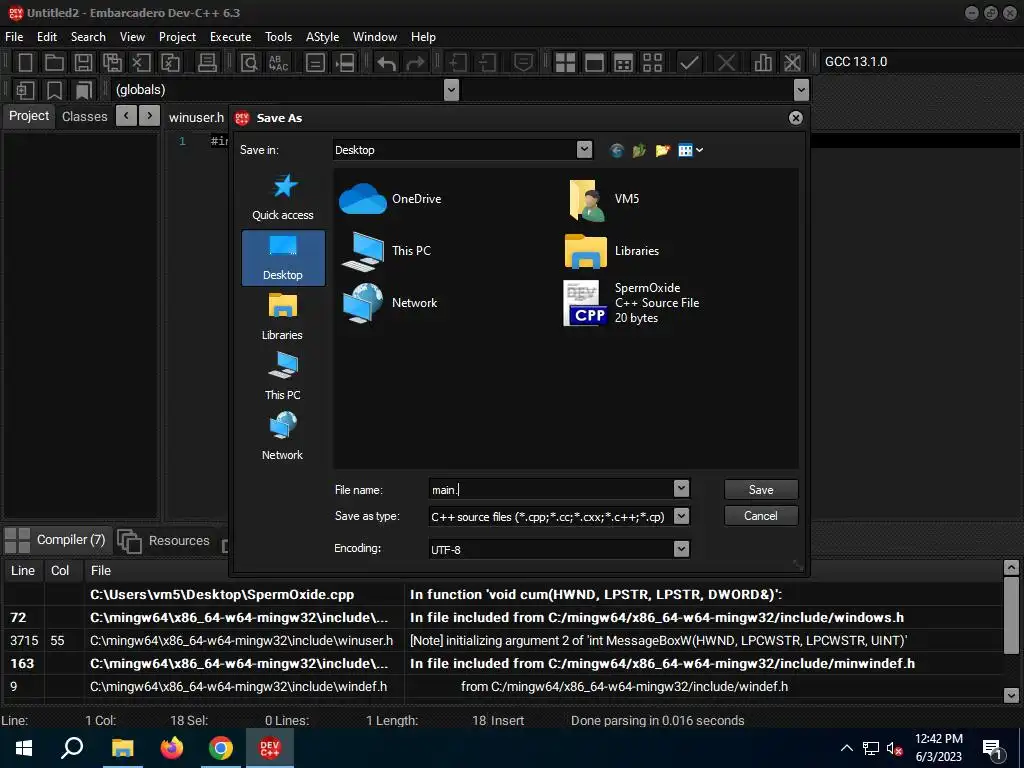
Task: Click the Print toolbar icon
Action: [207, 62]
